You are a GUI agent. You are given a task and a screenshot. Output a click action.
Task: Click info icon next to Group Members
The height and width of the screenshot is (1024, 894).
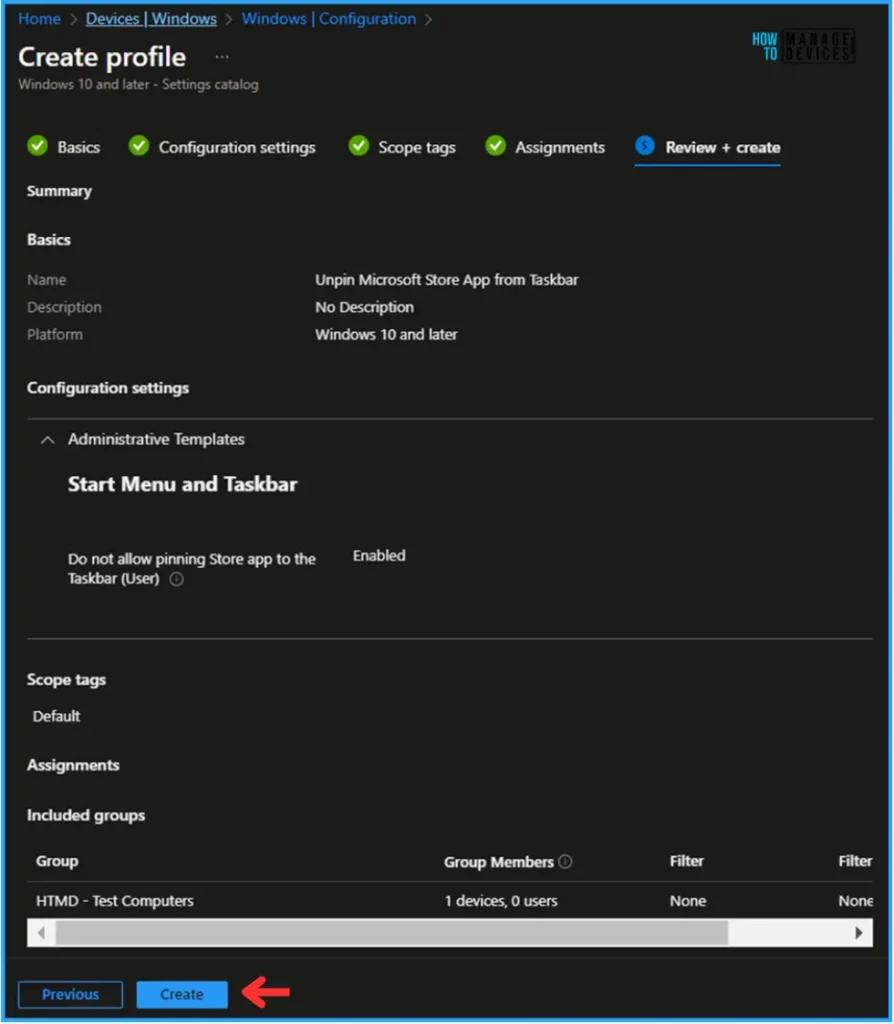(x=565, y=862)
